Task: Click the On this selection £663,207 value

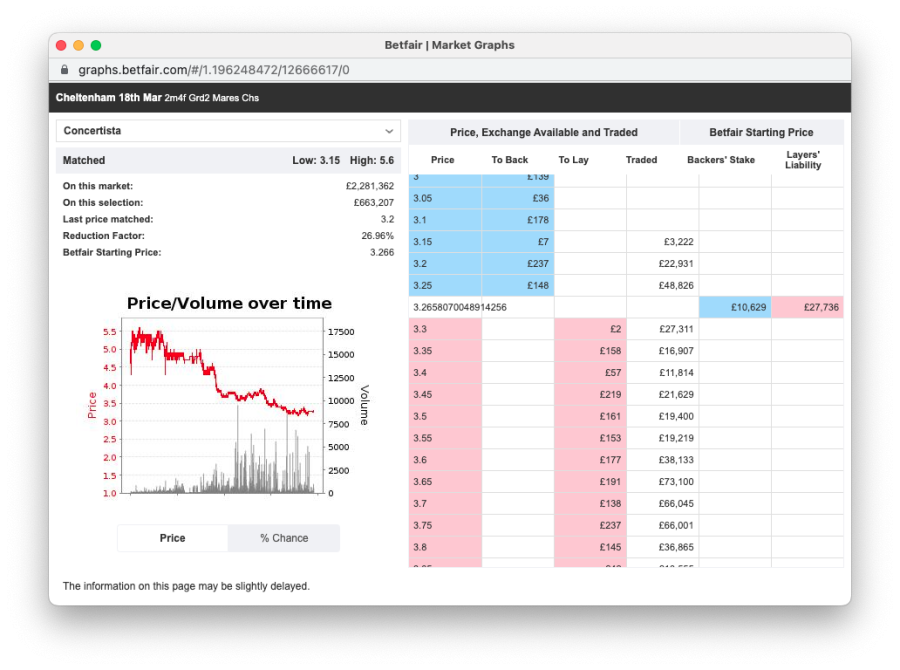Action: coord(374,203)
